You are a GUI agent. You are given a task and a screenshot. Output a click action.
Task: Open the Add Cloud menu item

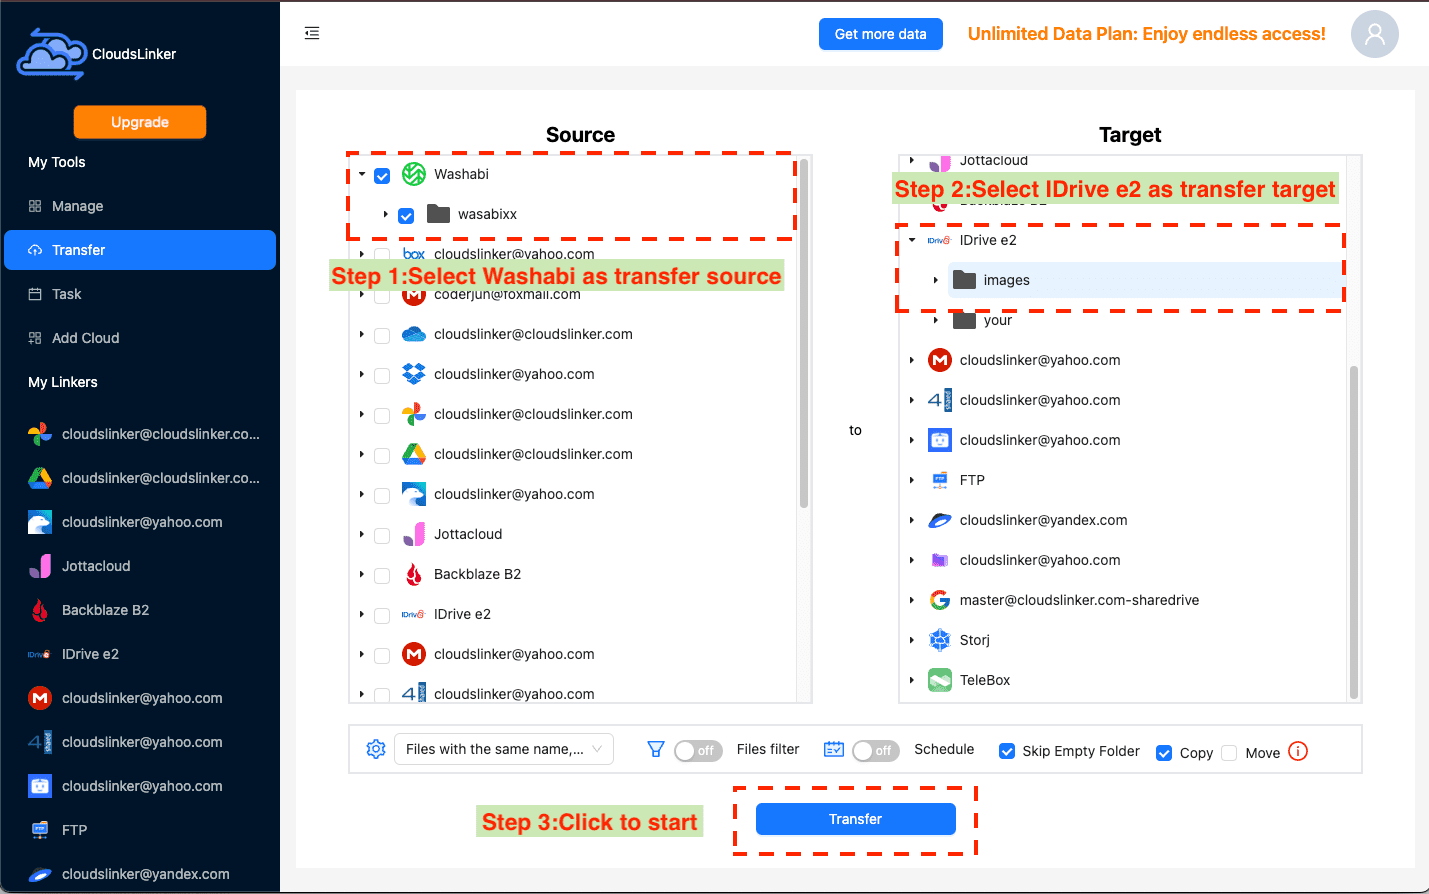(x=140, y=338)
